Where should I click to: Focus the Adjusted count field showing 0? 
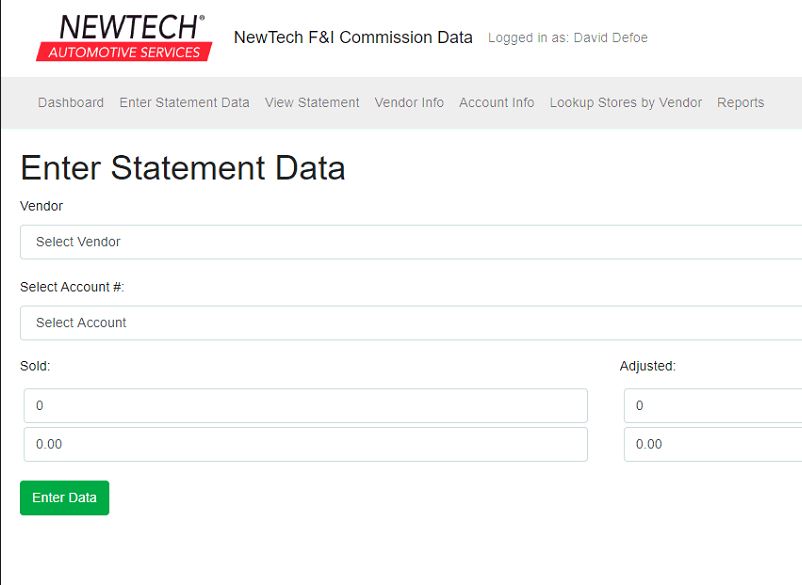[x=712, y=406]
